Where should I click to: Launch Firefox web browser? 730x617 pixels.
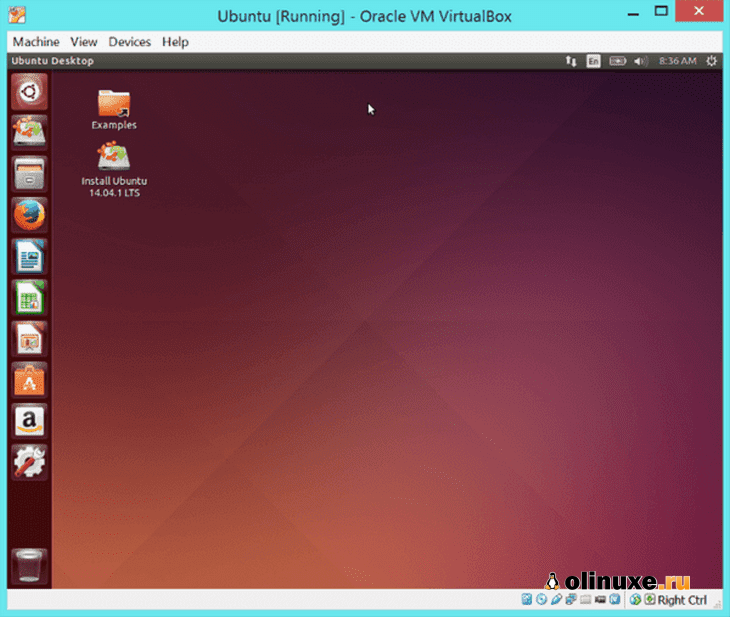(29, 215)
